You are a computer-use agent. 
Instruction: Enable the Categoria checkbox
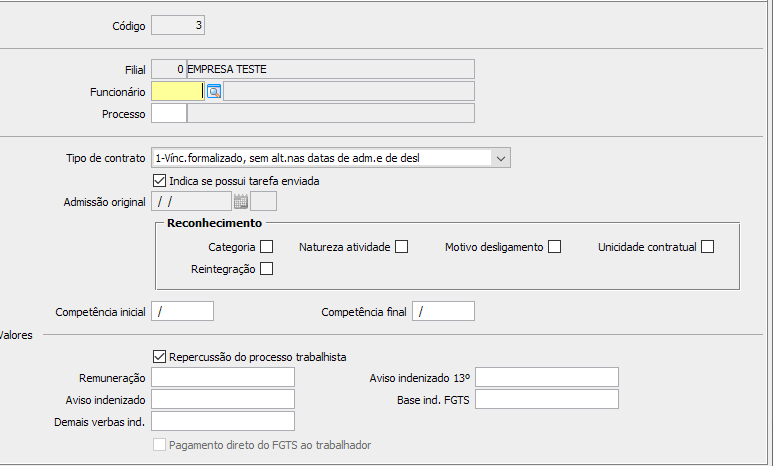coord(267,247)
